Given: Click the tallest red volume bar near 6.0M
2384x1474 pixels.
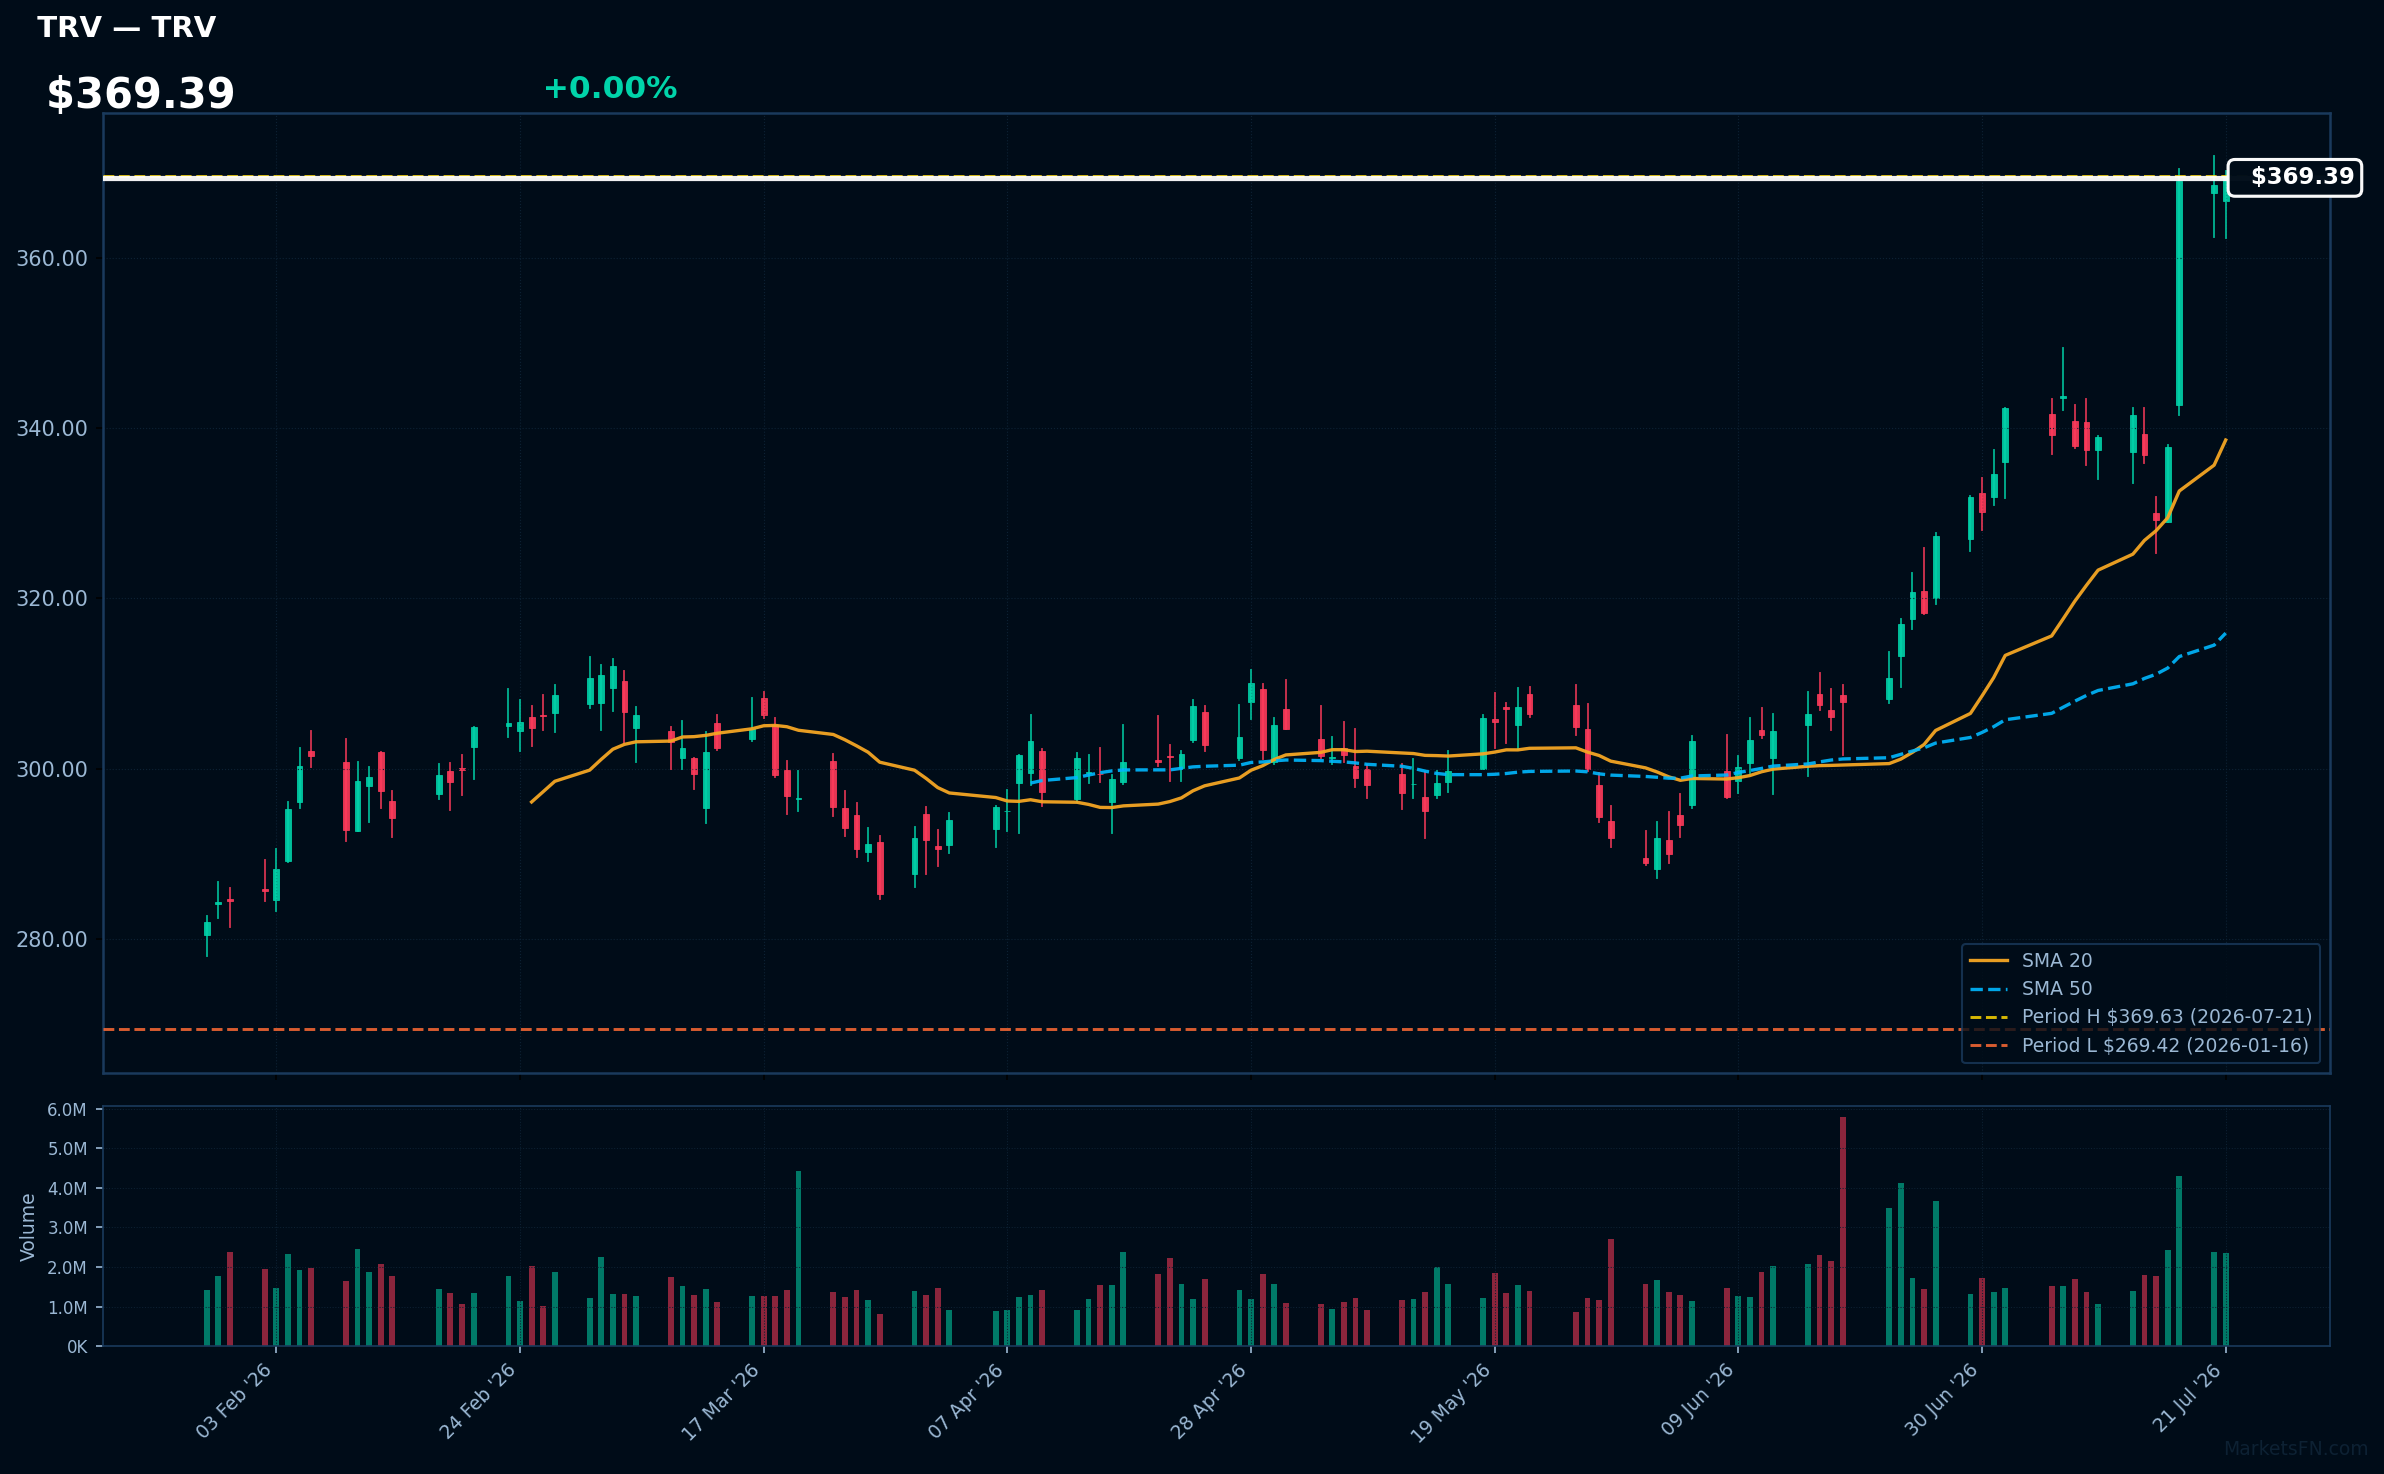Looking at the screenshot, I should click(x=1843, y=1231).
